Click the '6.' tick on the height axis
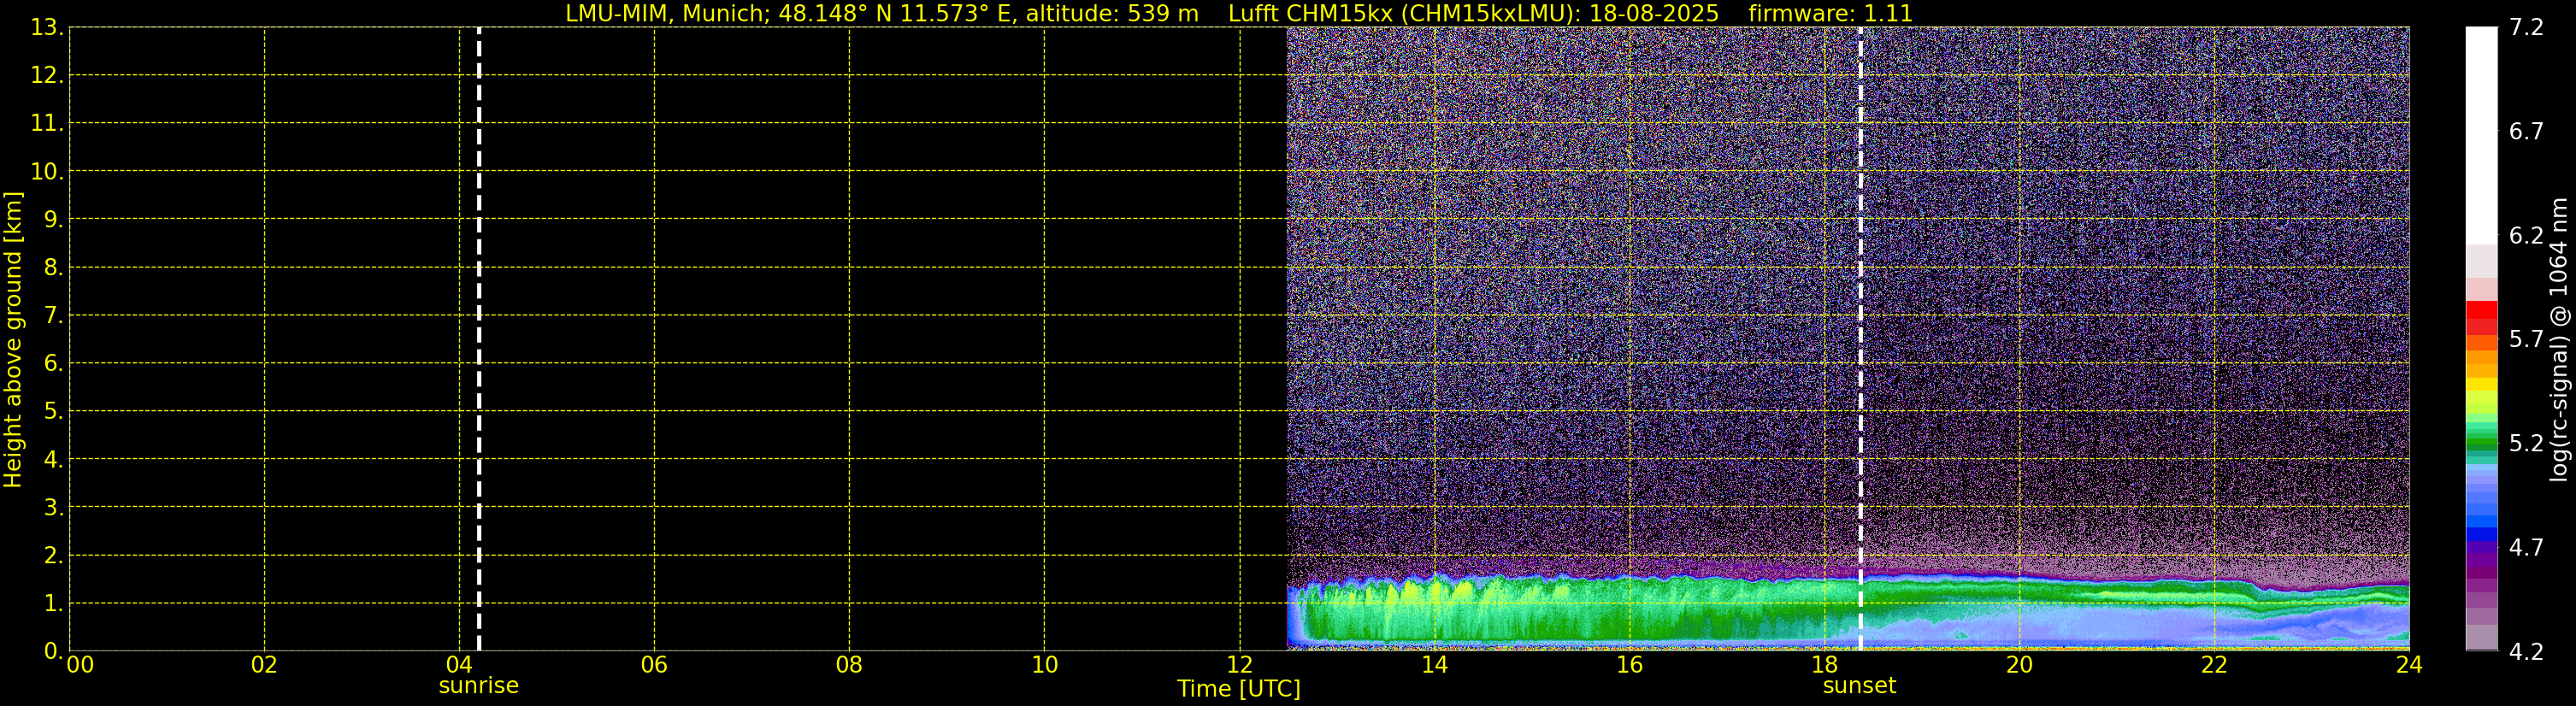This screenshot has width=2576, height=706. pyautogui.click(x=53, y=363)
